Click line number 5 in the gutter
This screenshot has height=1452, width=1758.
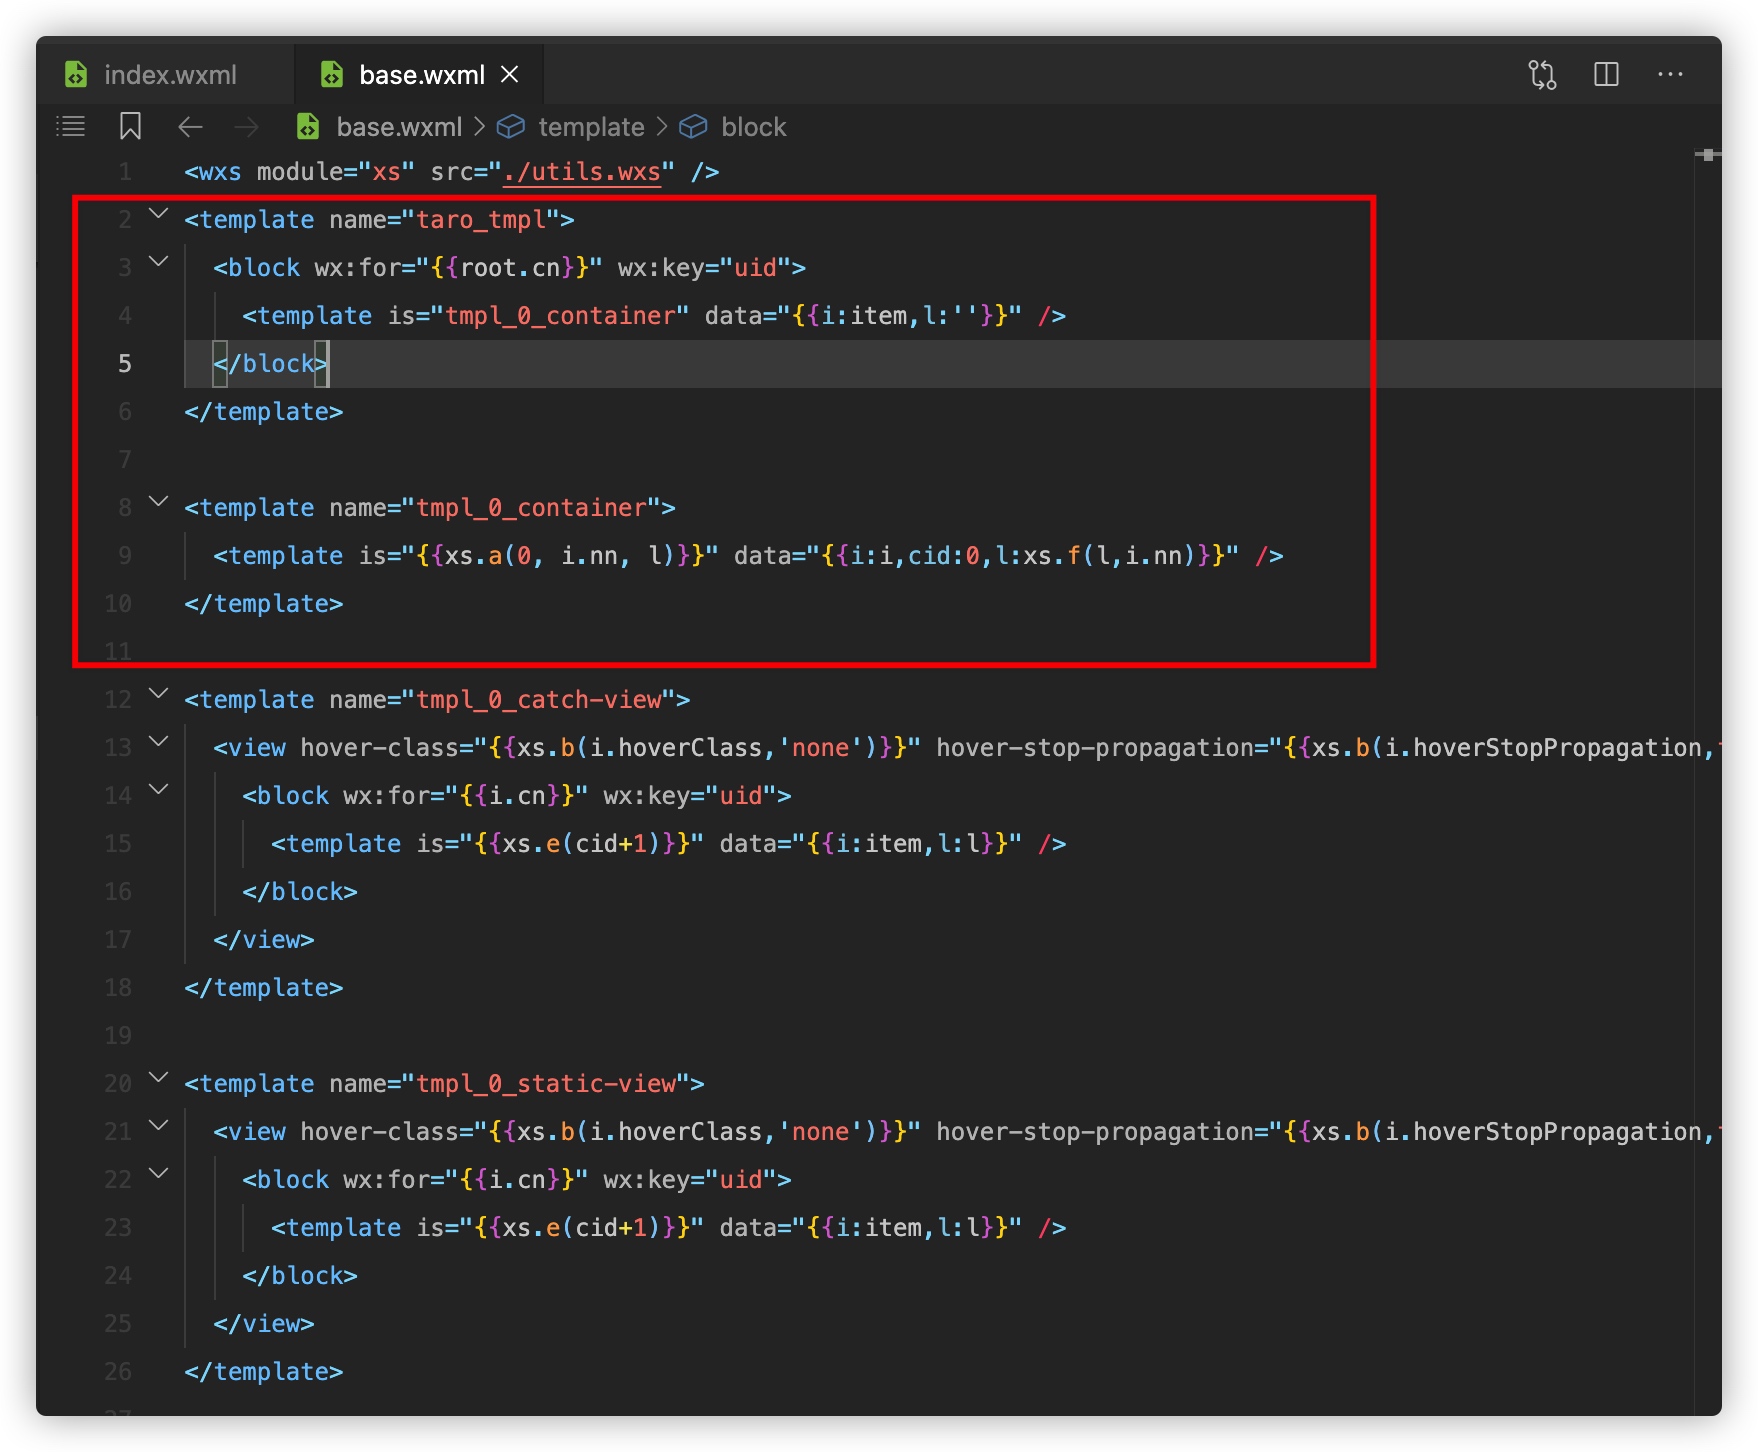point(125,364)
